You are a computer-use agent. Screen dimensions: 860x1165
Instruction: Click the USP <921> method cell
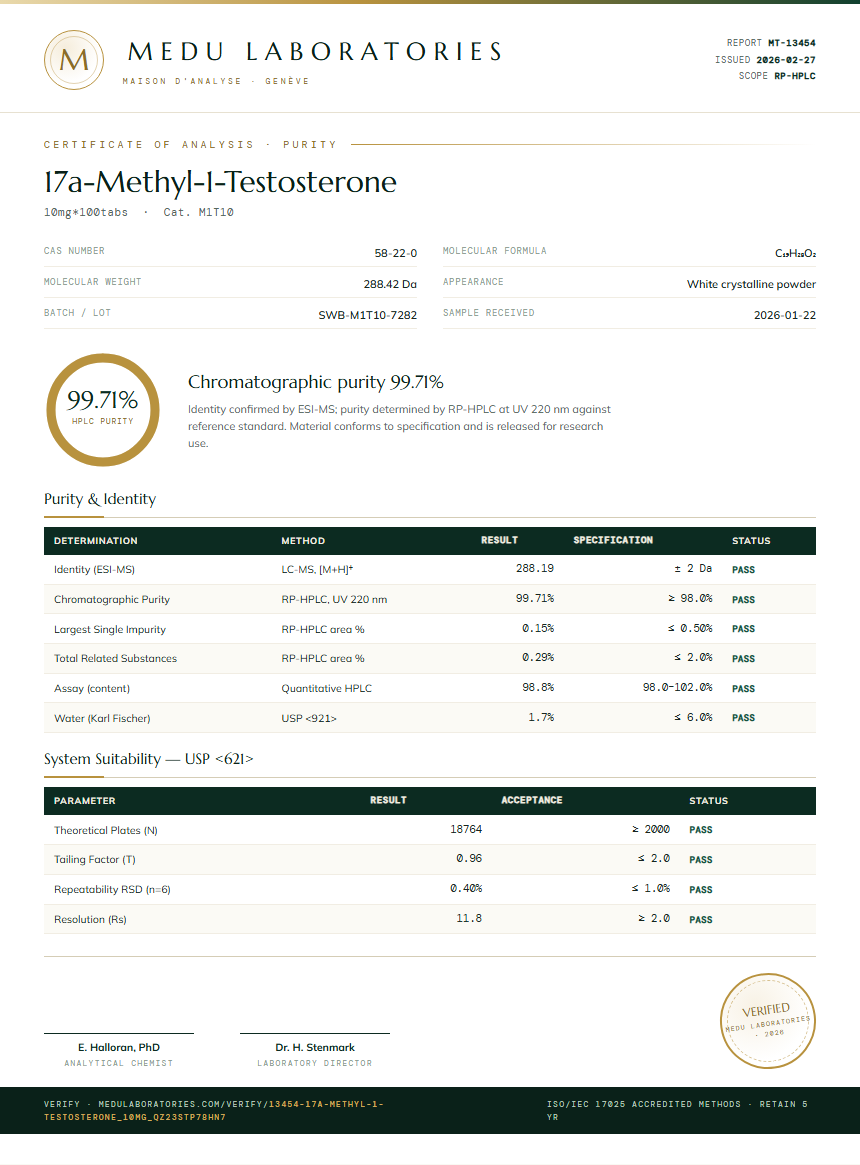point(308,718)
